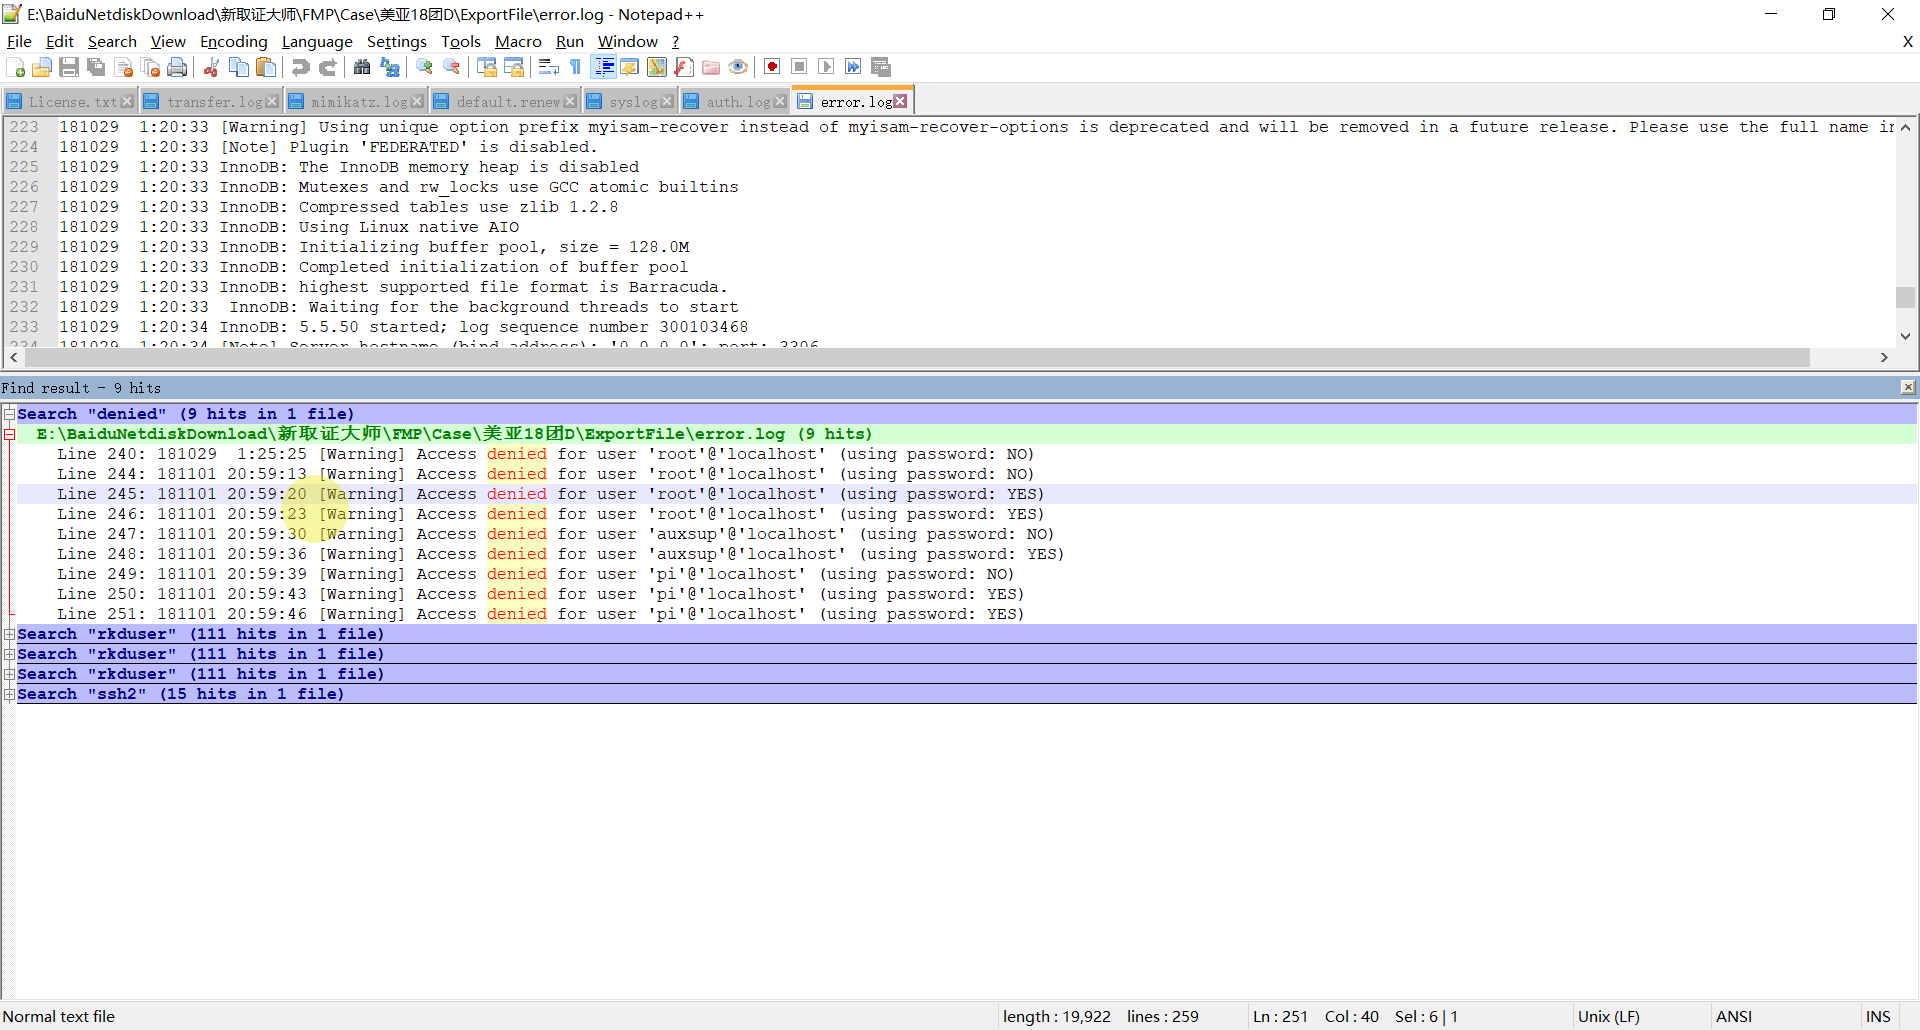Run macro multiple times icon
The height and width of the screenshot is (1030, 1920).
pos(853,67)
